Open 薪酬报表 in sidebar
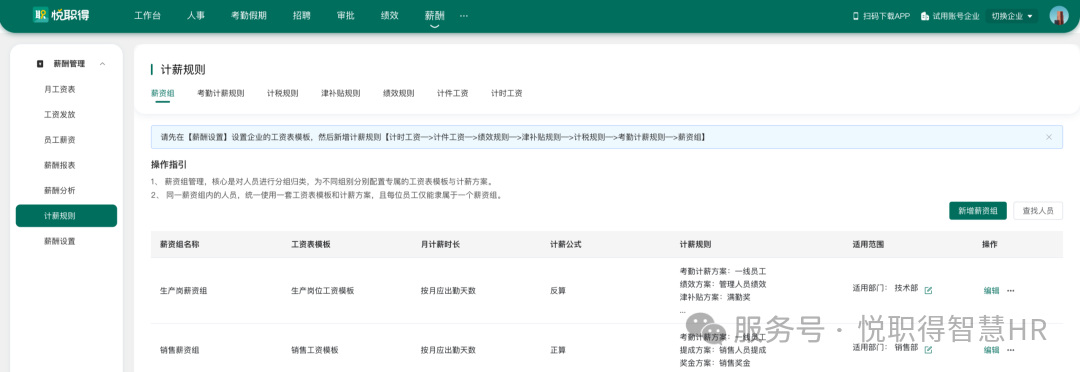This screenshot has width=1080, height=372. 59,165
